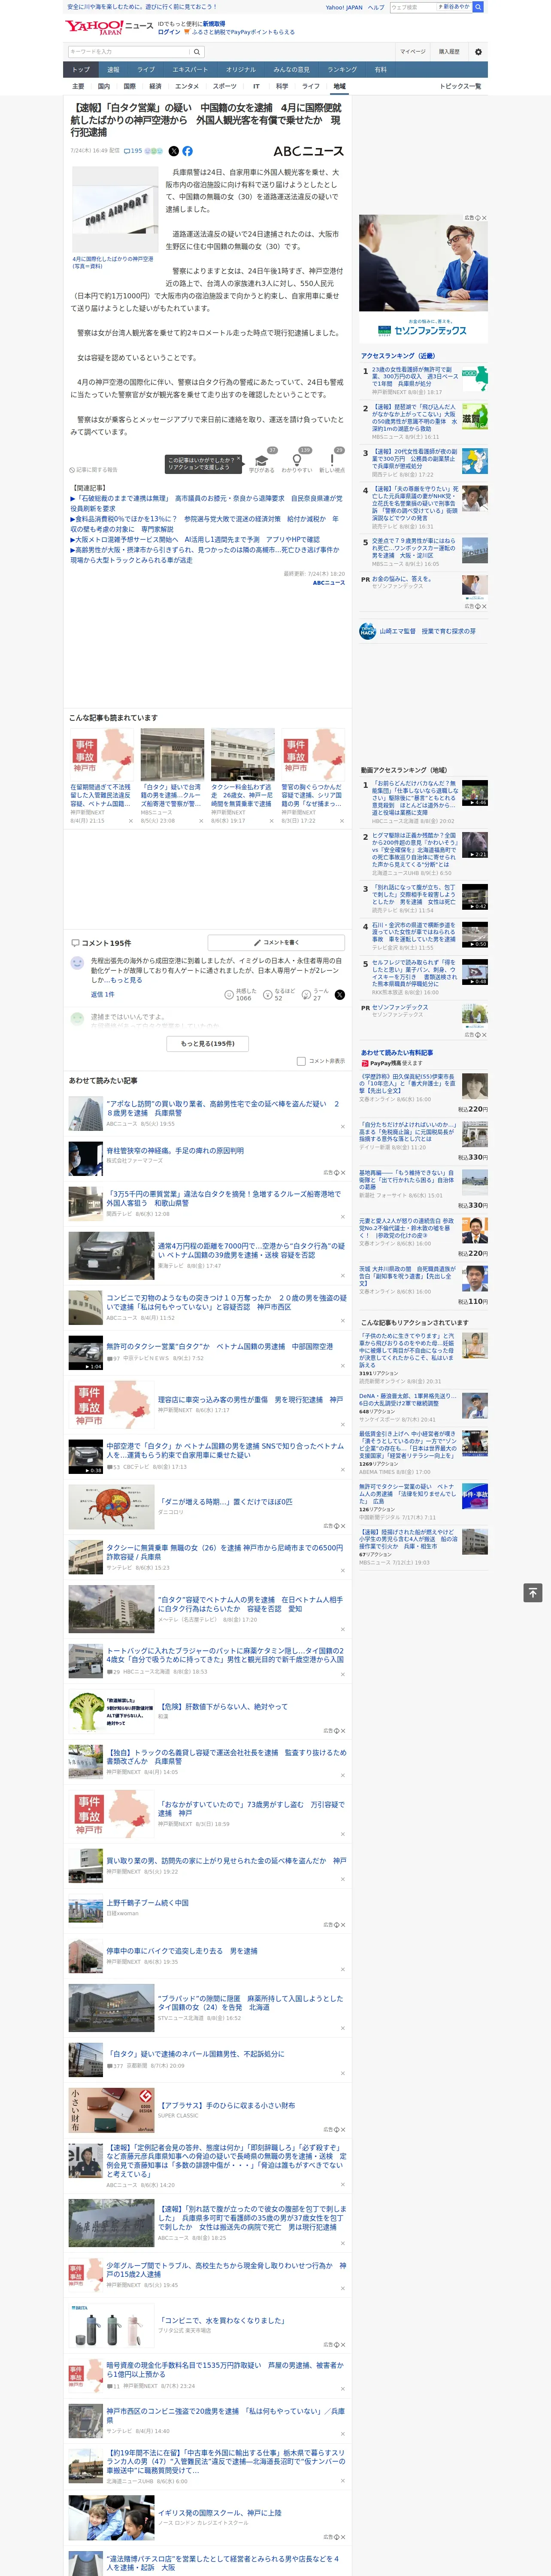Open 理容店に車突っ込み客の男性が重傷 article
This screenshot has height=2576, width=551.
tap(250, 1400)
